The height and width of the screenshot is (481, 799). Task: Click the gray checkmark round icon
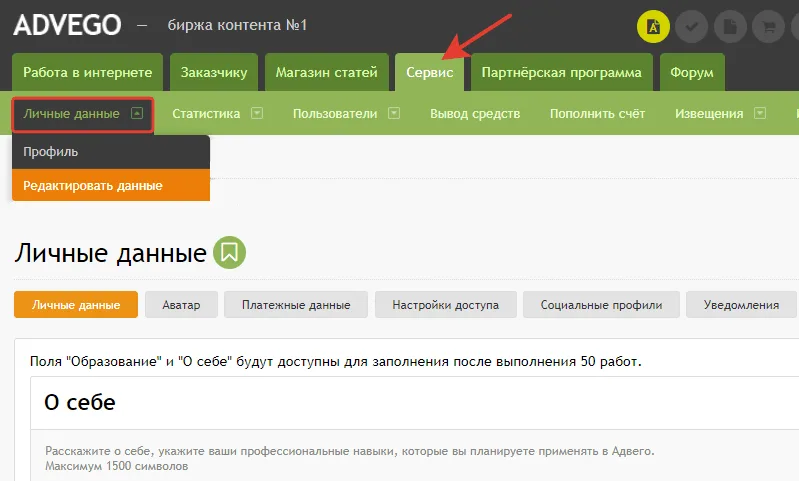[x=691, y=26]
